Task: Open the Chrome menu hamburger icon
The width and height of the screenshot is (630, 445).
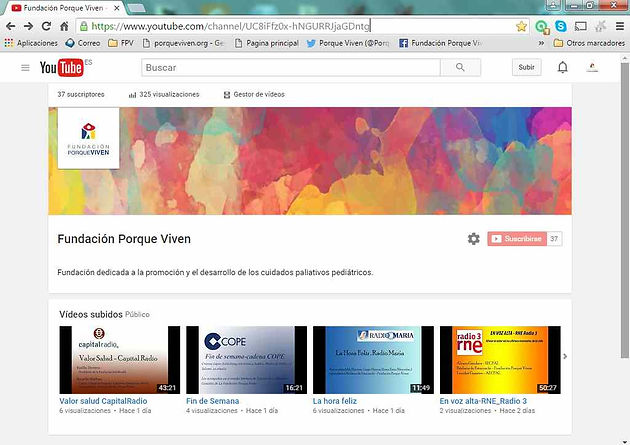Action: click(x=620, y=27)
